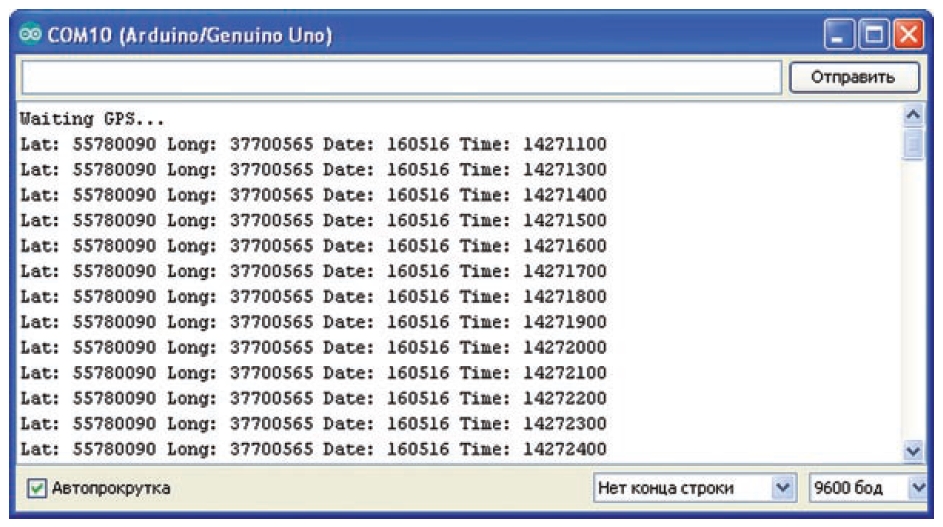Image resolution: width=943 pixels, height=527 pixels.
Task: Open the Нет конца строки dropdown
Action: 695,487
